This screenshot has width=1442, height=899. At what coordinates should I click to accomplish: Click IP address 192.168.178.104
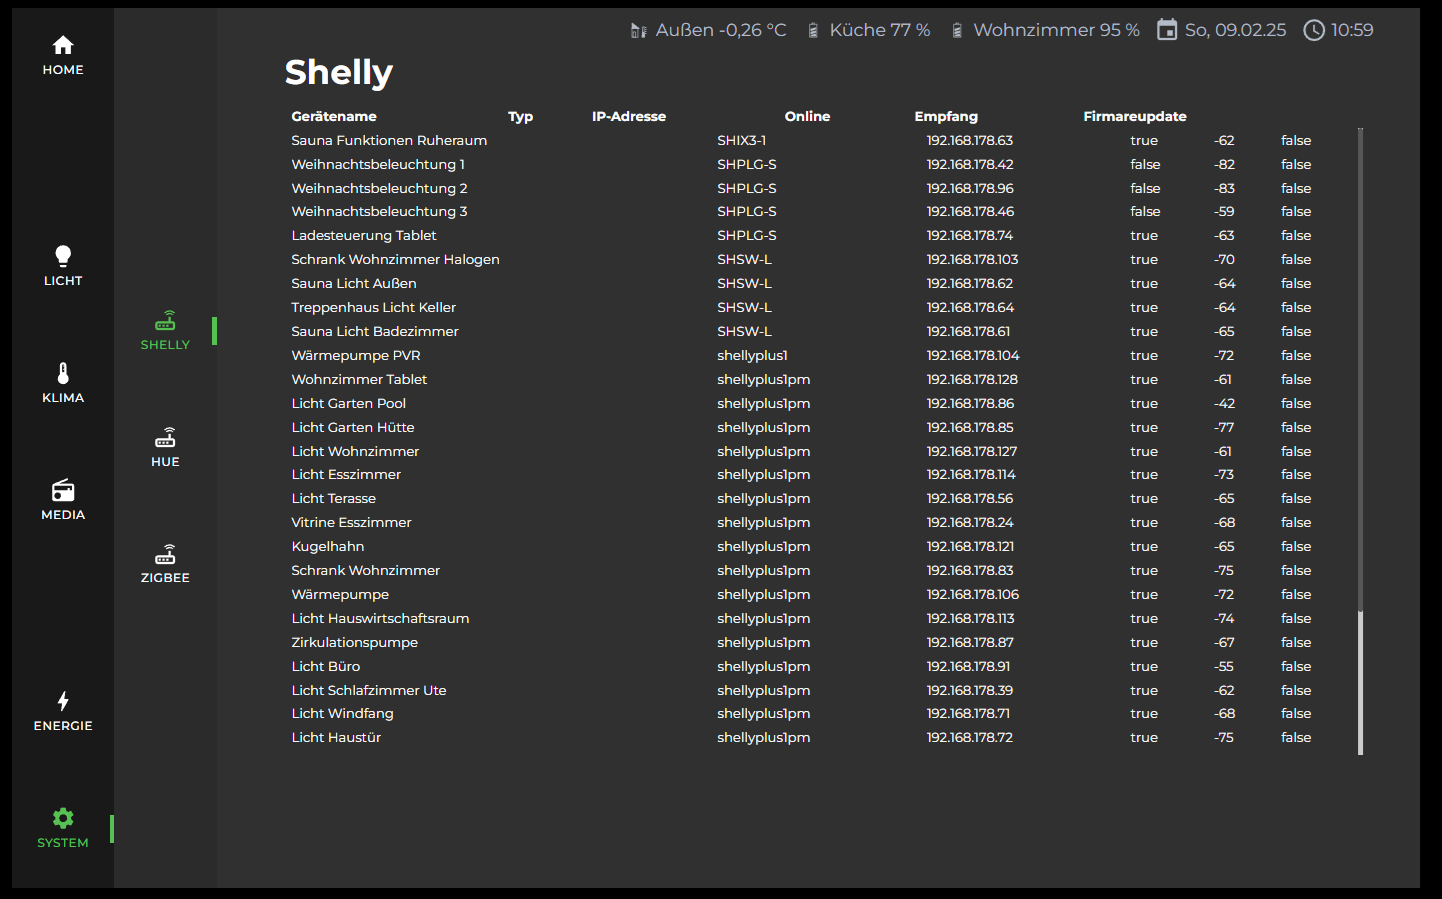pos(973,356)
